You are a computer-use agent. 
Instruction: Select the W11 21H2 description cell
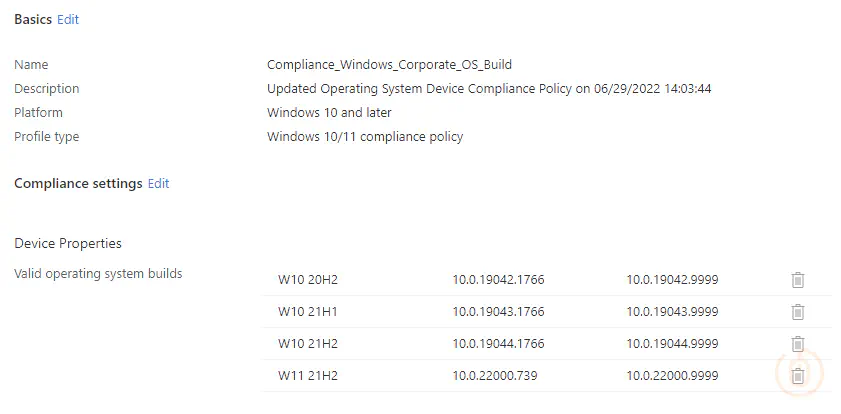(308, 375)
